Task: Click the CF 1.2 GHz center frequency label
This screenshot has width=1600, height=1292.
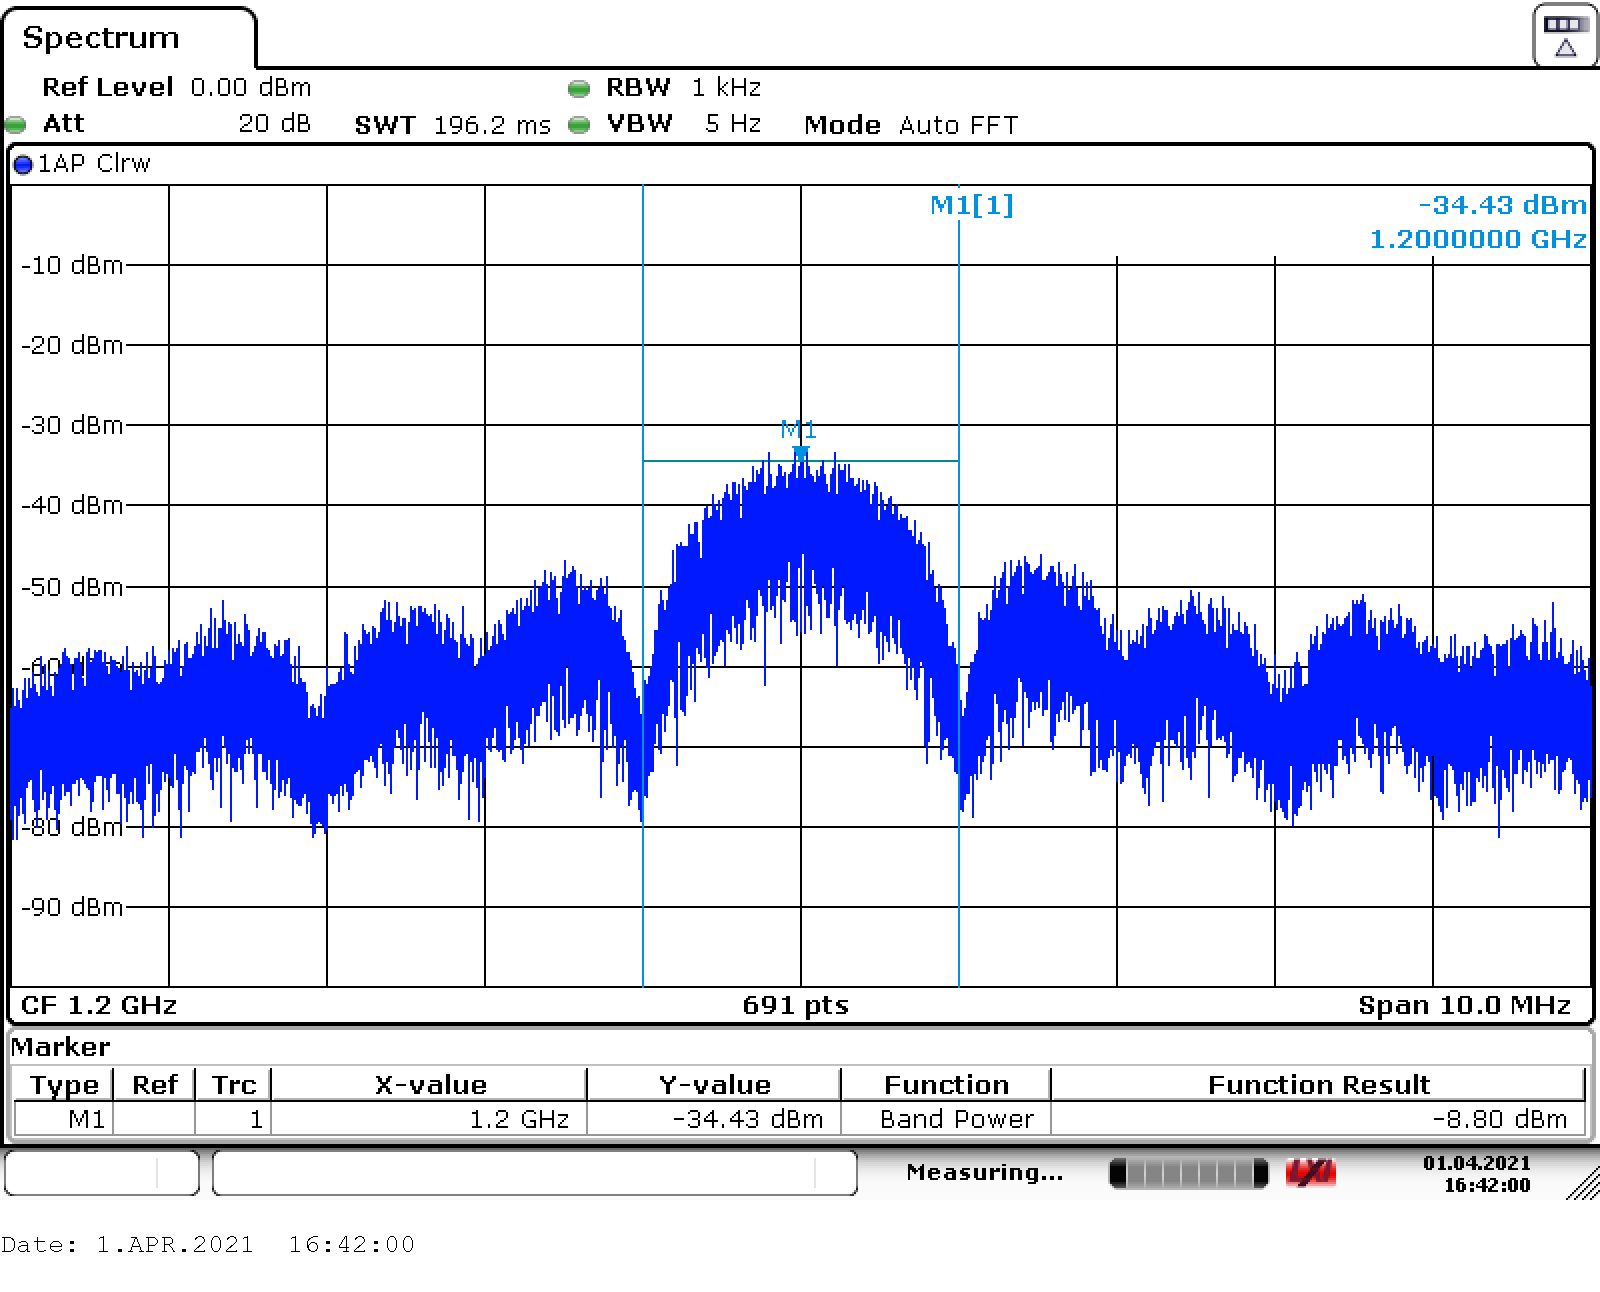Action: (99, 1005)
